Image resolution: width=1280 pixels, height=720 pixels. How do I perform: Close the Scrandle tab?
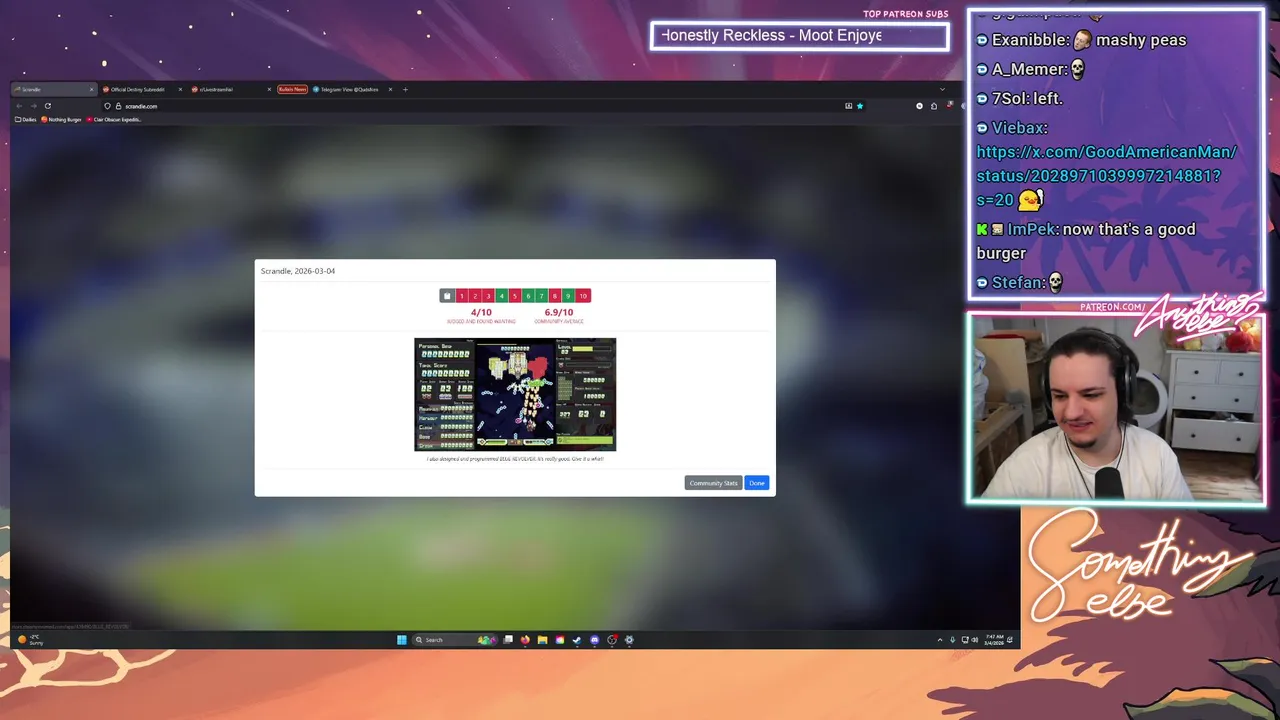(x=91, y=89)
